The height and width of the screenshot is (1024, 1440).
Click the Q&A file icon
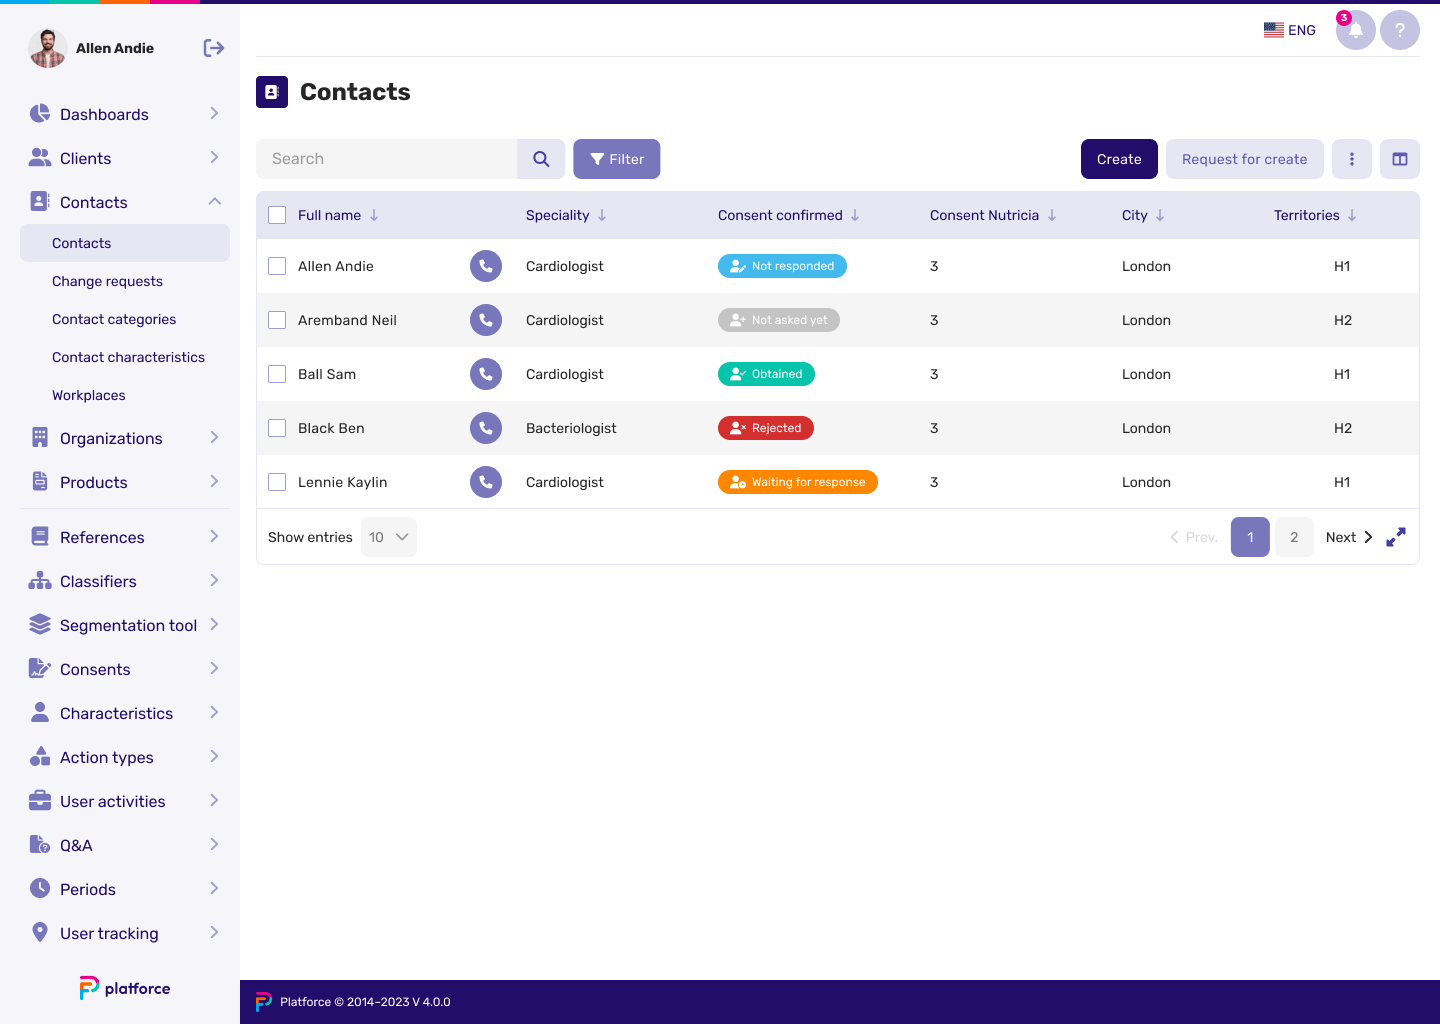tap(40, 844)
